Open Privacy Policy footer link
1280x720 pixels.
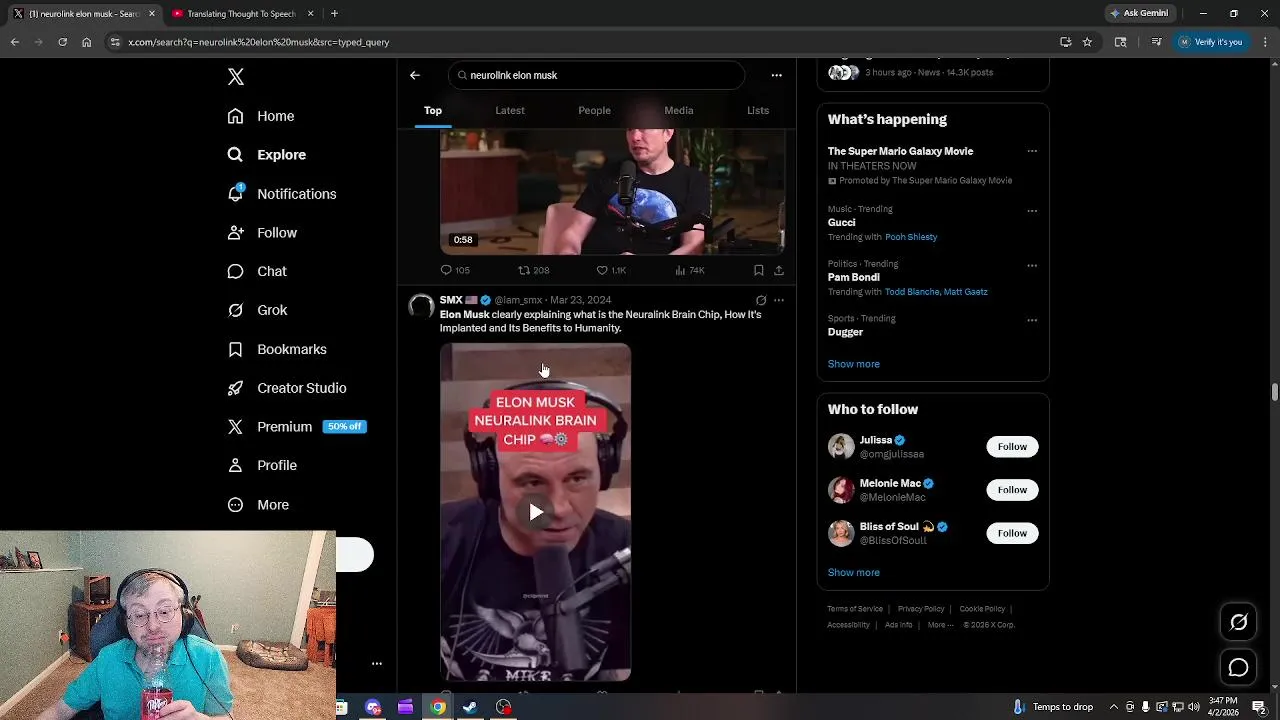921,609
